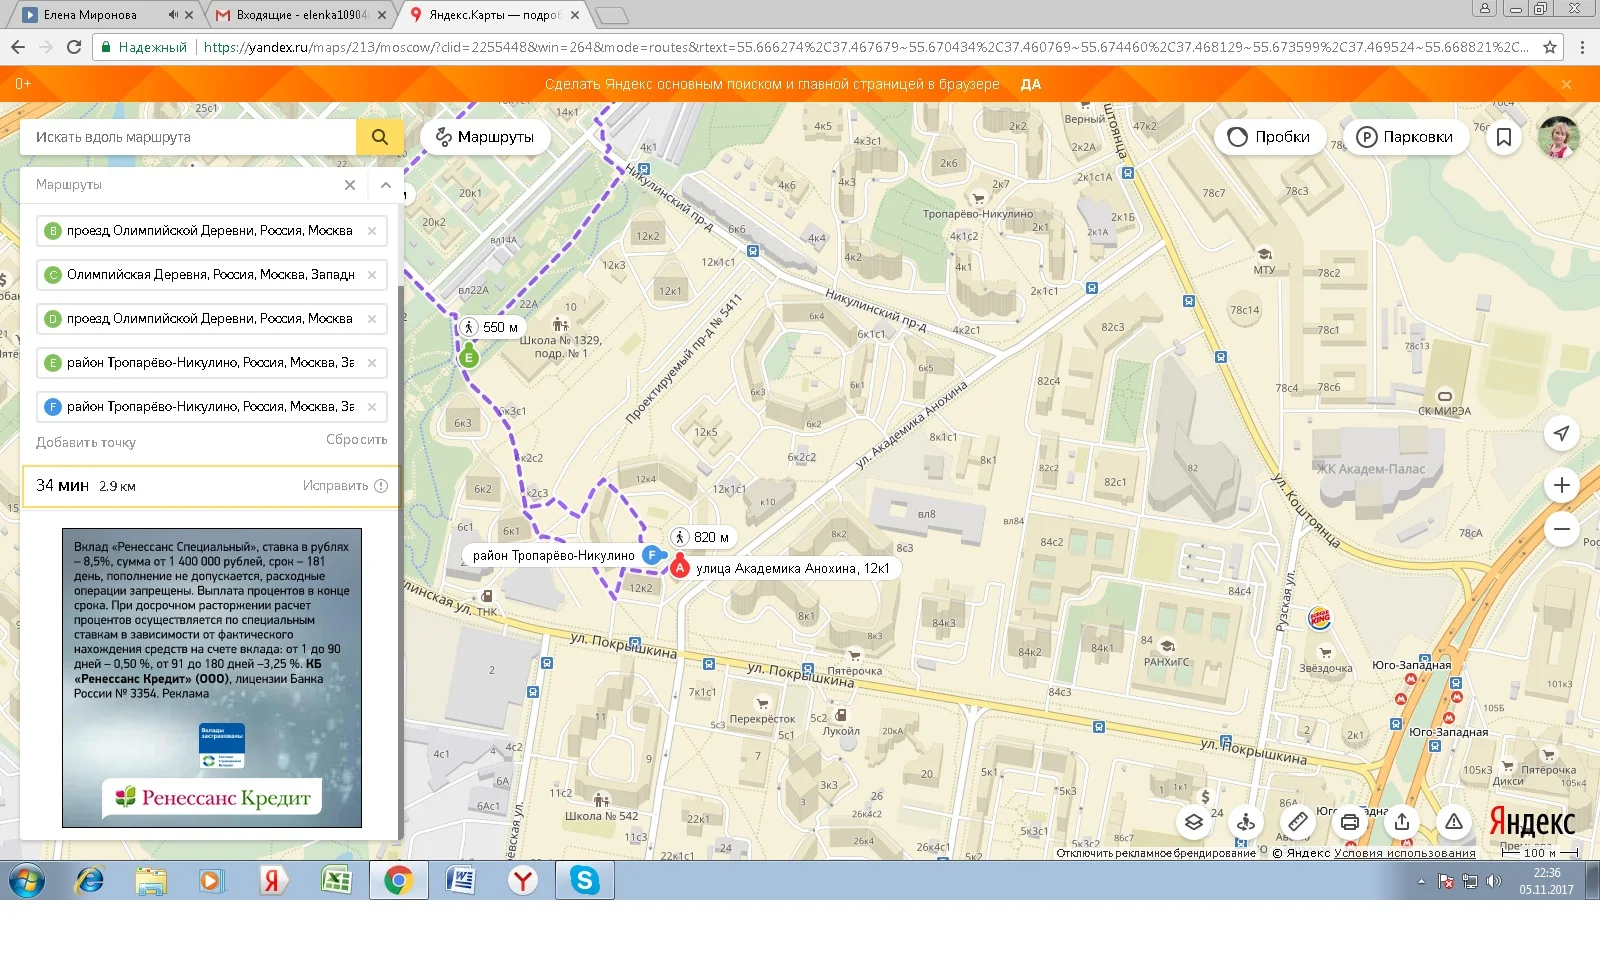Open a new browser tab
This screenshot has width=1600, height=960.
coord(611,15)
